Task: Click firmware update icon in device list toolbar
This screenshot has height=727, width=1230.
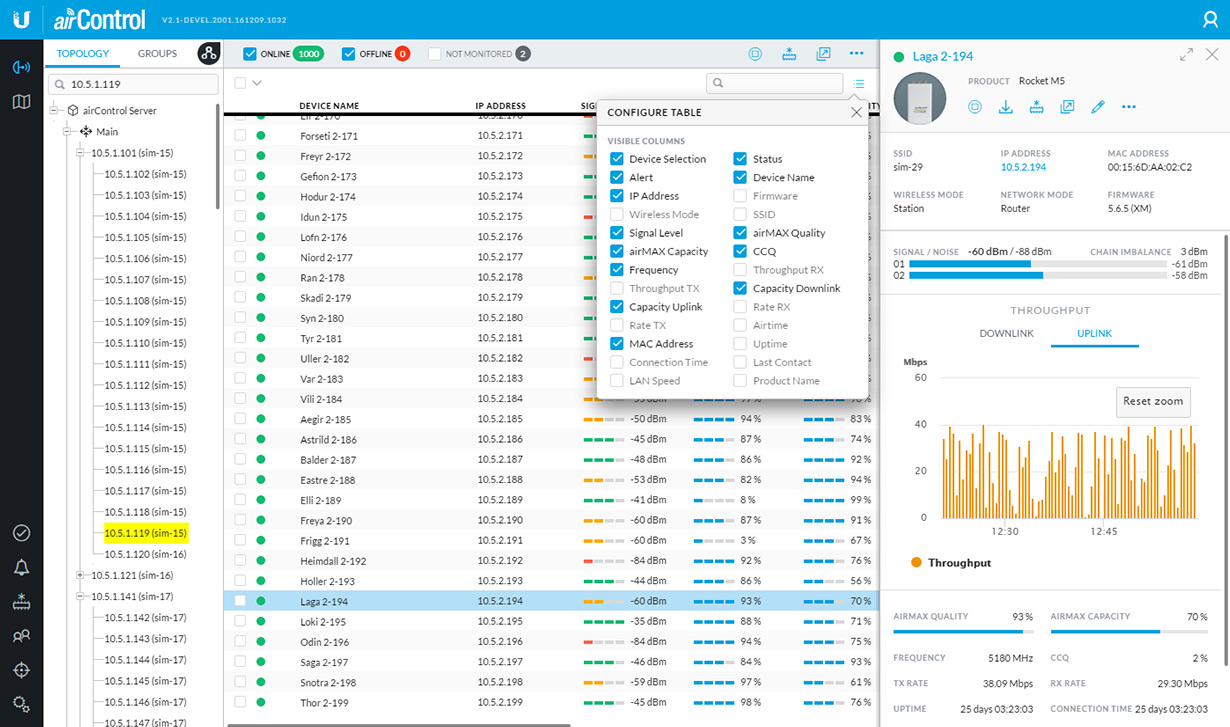Action: pyautogui.click(x=789, y=54)
